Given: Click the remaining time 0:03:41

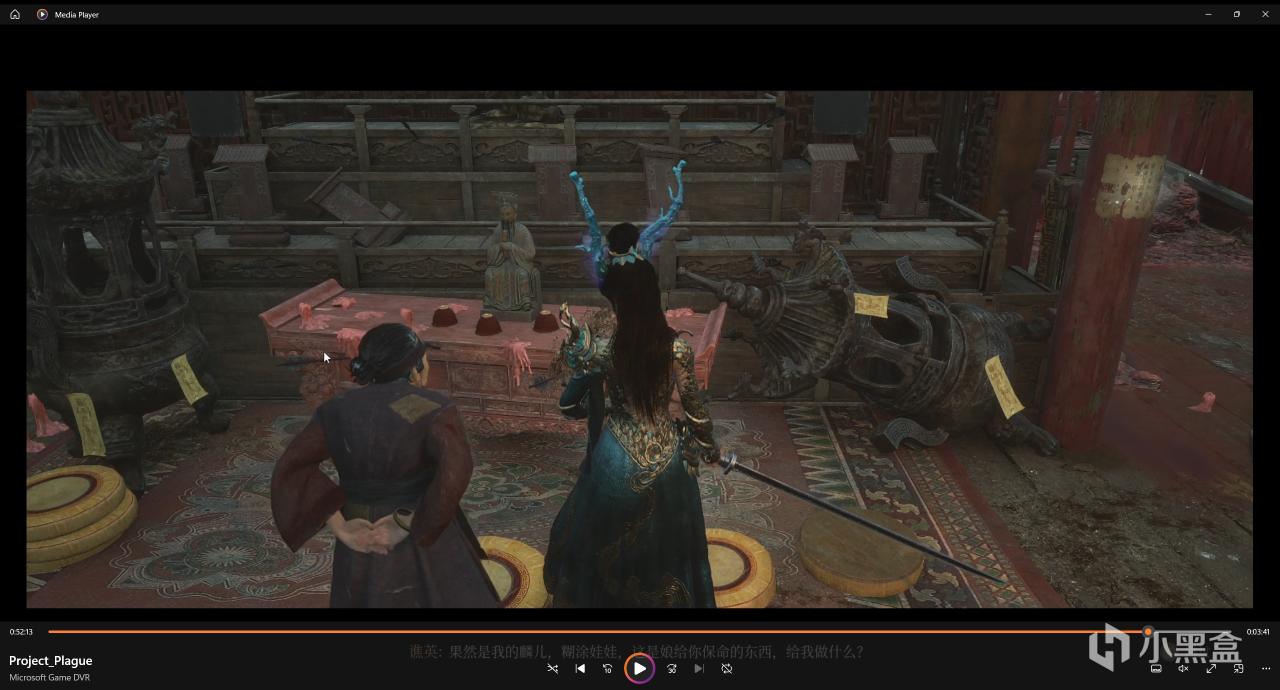Looking at the screenshot, I should (1257, 632).
